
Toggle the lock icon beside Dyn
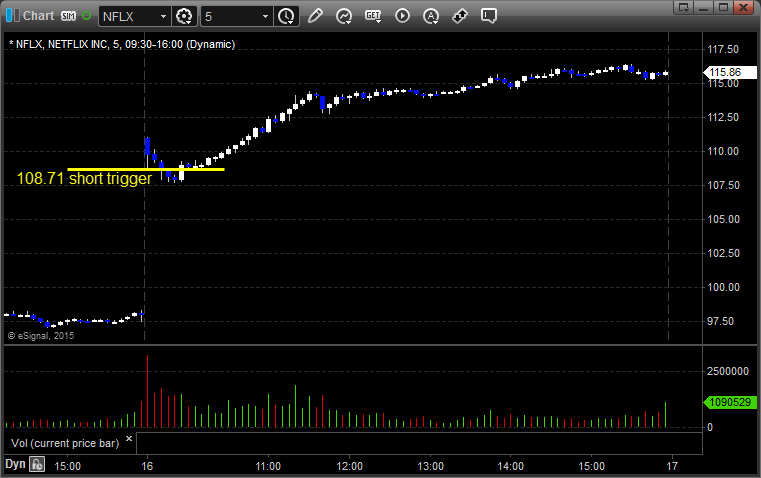point(37,464)
